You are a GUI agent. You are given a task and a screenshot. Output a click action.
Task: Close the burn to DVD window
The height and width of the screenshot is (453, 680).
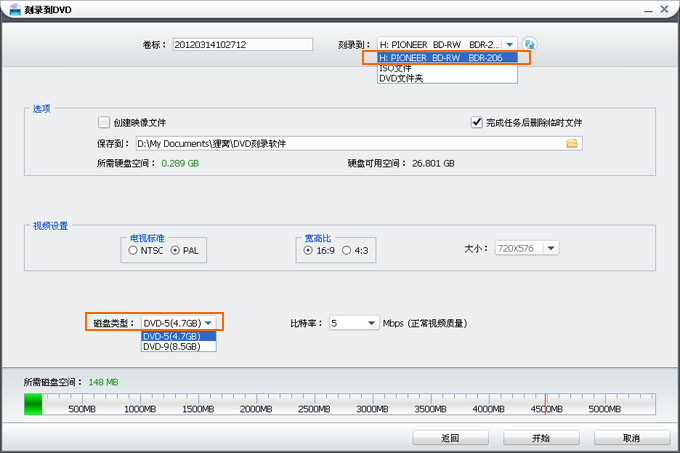coord(665,9)
